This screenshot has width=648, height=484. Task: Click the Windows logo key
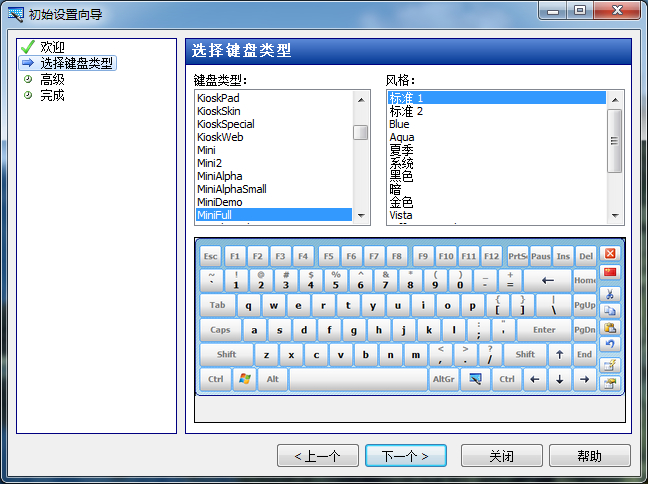tap(245, 379)
